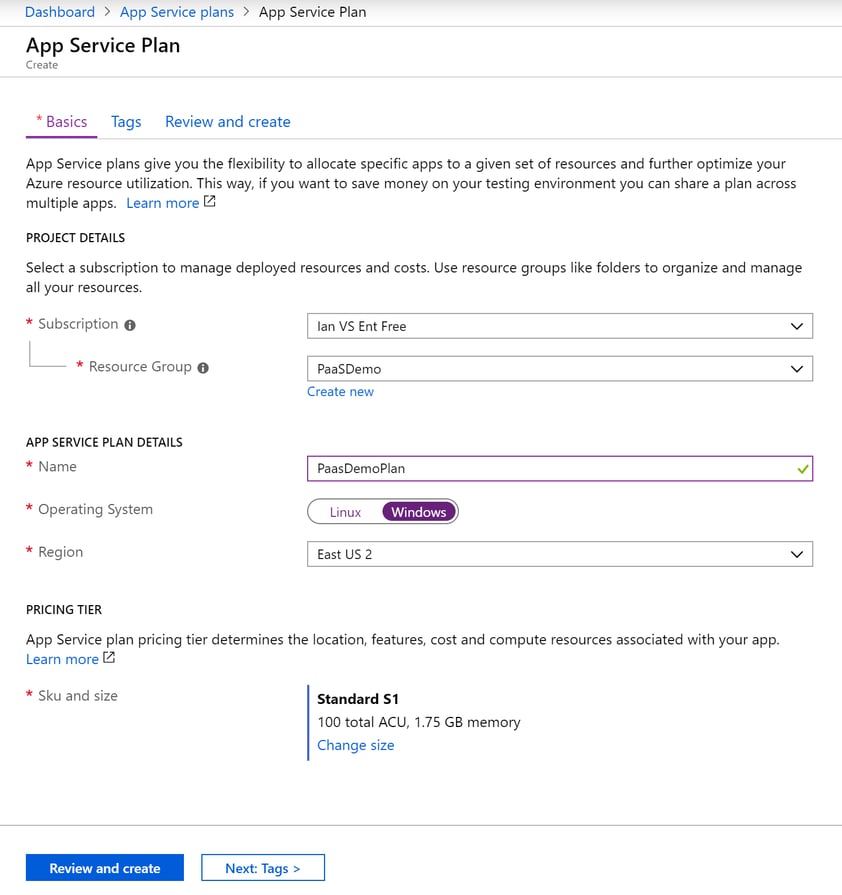Image resolution: width=842 pixels, height=895 pixels.
Task: Open the Review and create tab
Action: tap(228, 122)
